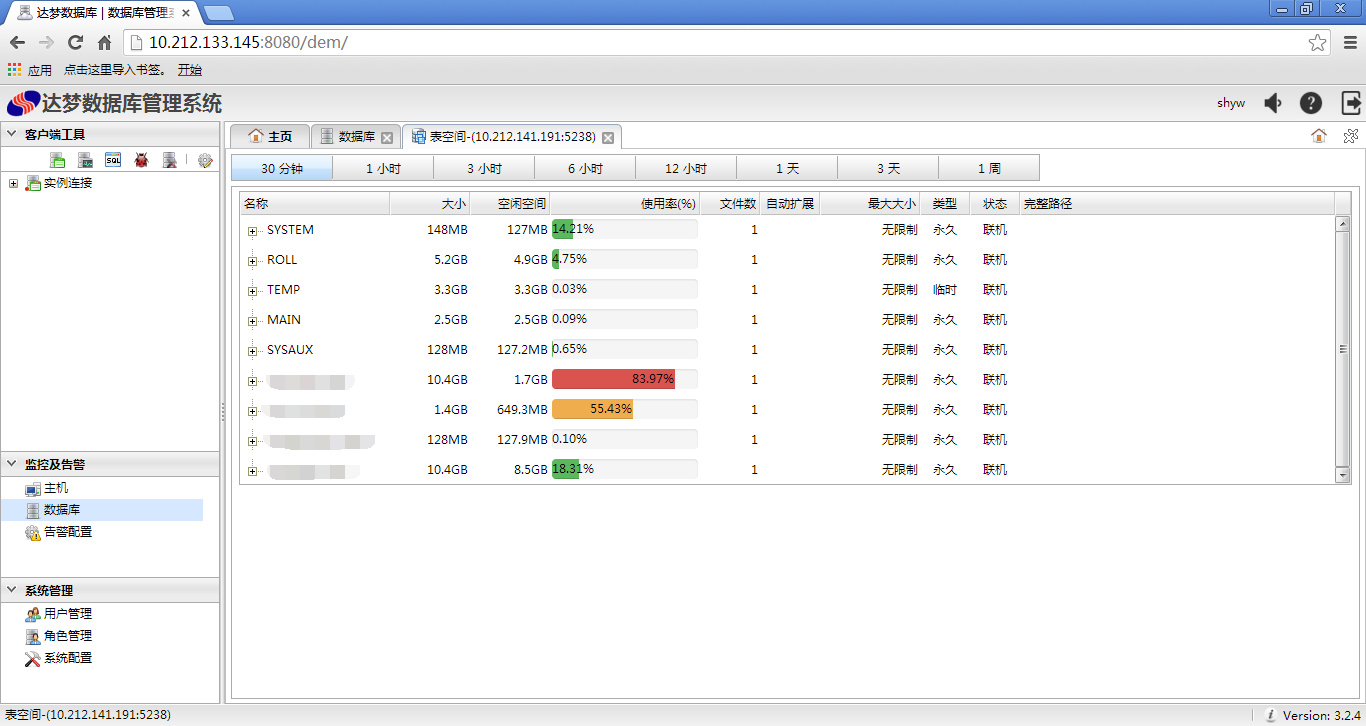Click the red 83.97% usage bar
The image size is (1366, 726).
613,379
